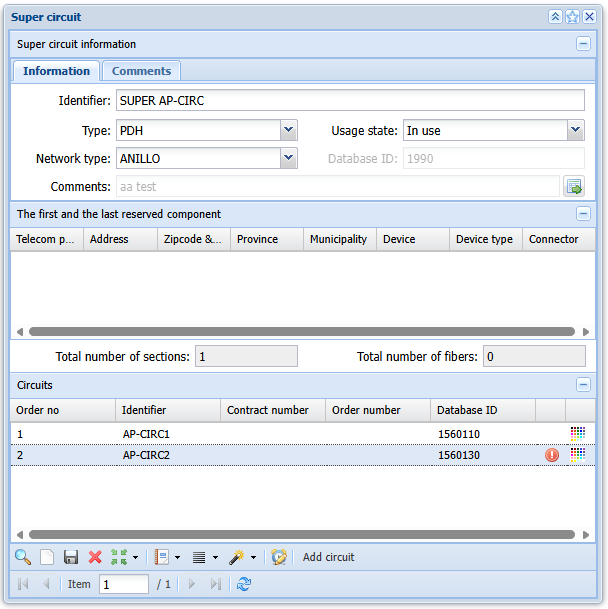This screenshot has width=608, height=609.
Task: Click the Add circuit button
Action: click(328, 557)
